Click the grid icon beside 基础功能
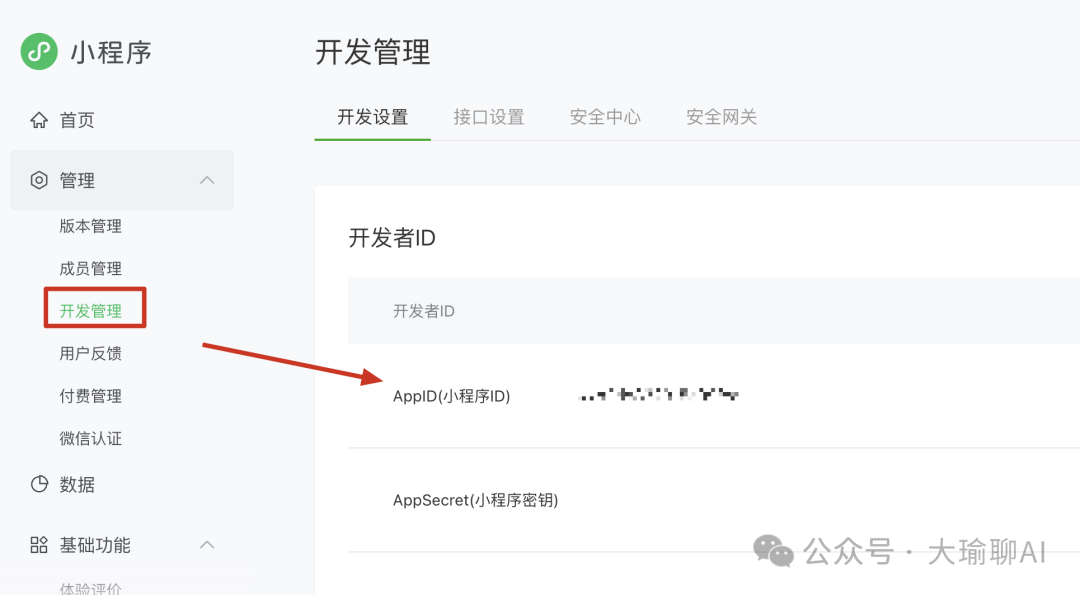Image resolution: width=1080 pixels, height=595 pixels. (x=39, y=545)
